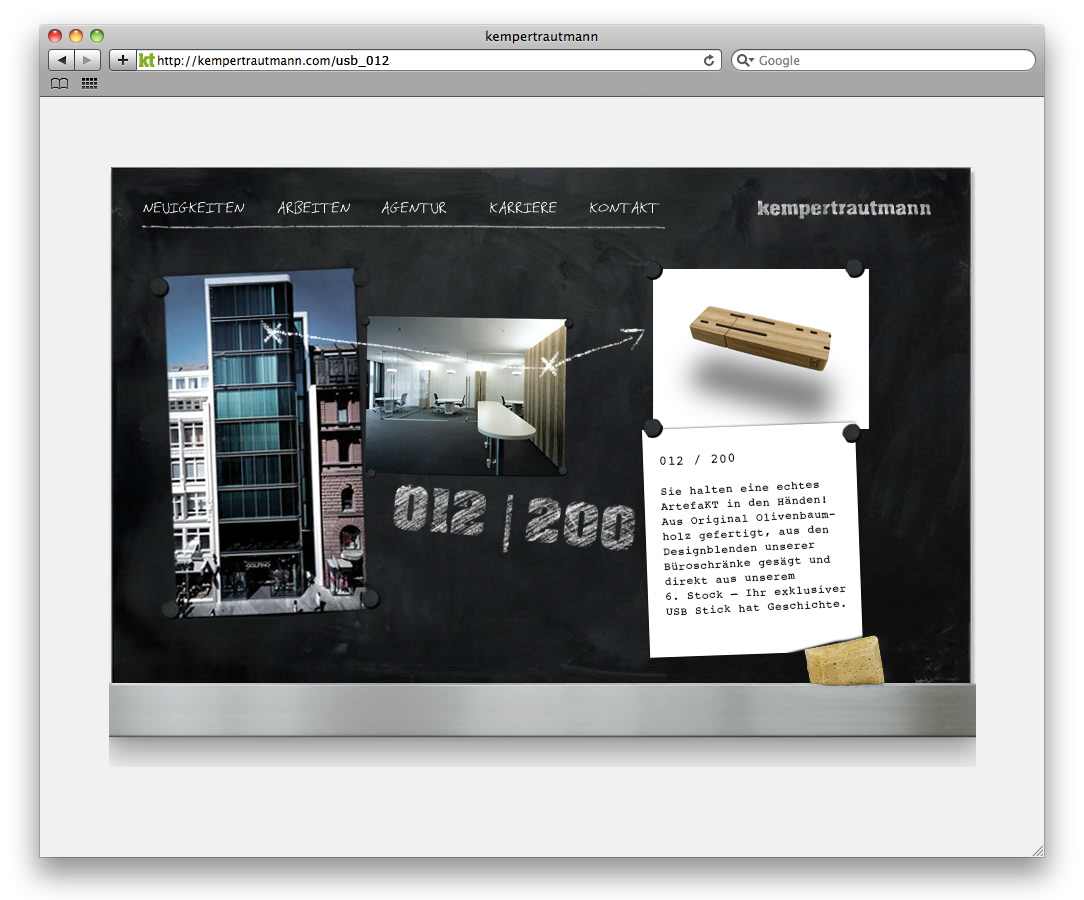
Task: Open the AGENTUR menu item
Action: (x=414, y=207)
